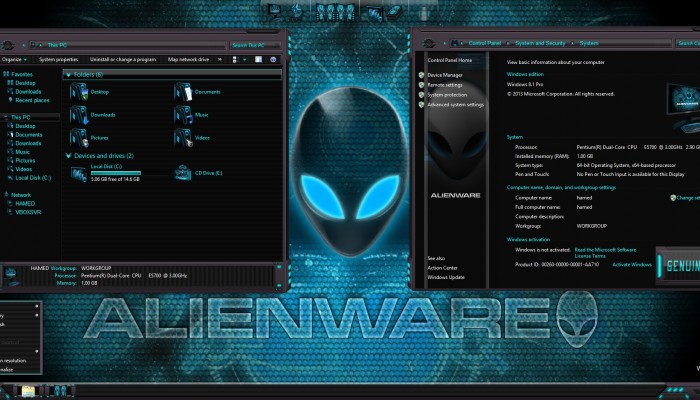700x400 pixels.
Task: Open the Music folder icon
Action: (183, 115)
